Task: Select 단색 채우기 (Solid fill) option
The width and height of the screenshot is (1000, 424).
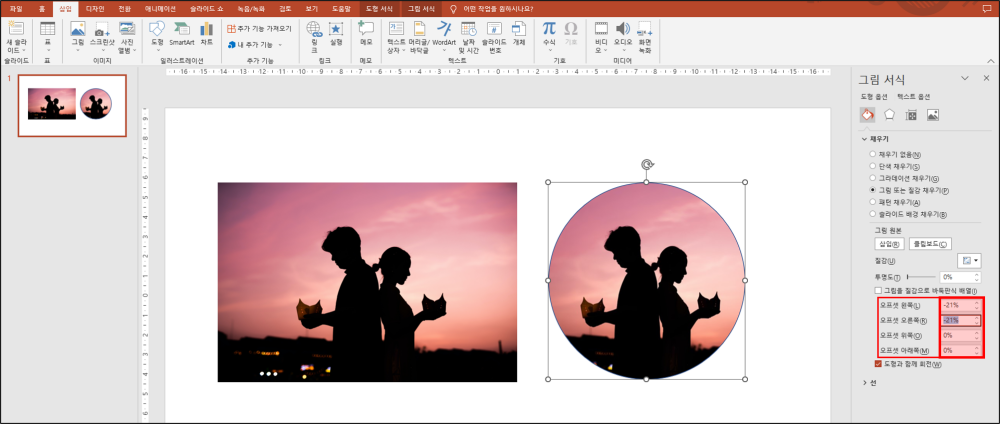Action: click(872, 166)
